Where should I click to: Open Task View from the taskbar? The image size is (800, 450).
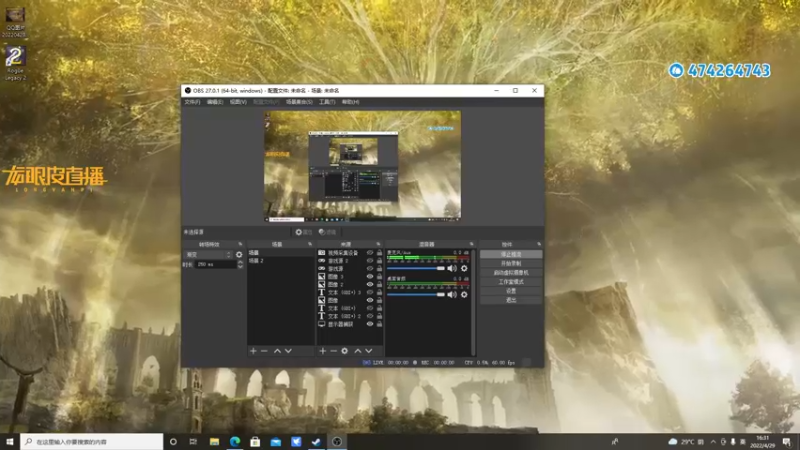coord(193,442)
